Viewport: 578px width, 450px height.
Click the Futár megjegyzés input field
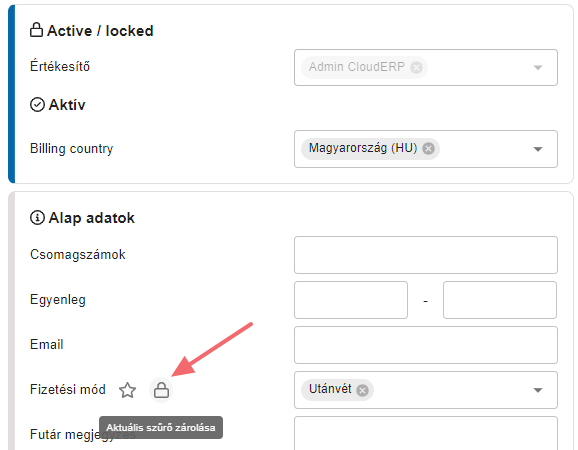[x=426, y=433]
